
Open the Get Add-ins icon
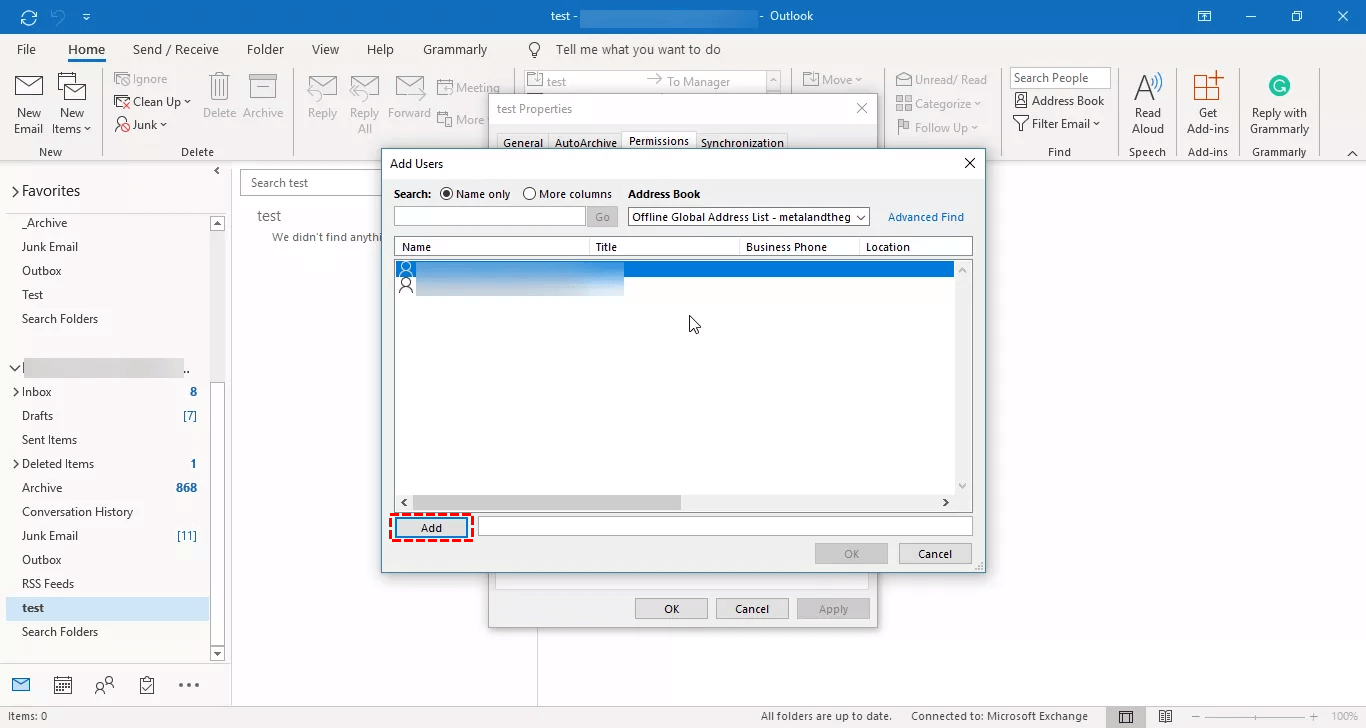[x=1207, y=103]
